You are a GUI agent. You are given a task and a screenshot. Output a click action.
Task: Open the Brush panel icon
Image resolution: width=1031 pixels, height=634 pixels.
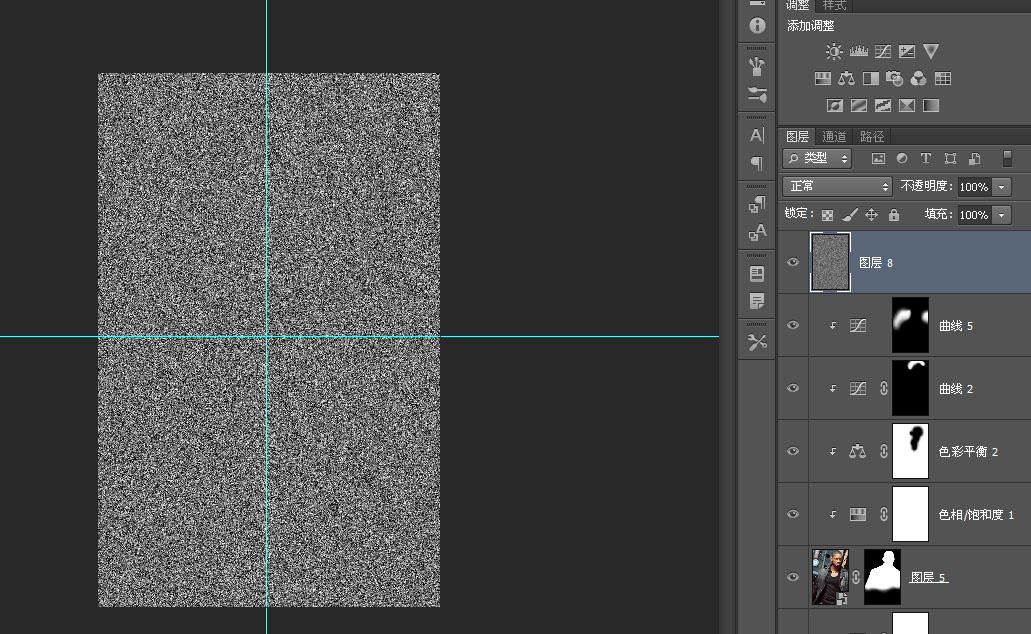757,66
